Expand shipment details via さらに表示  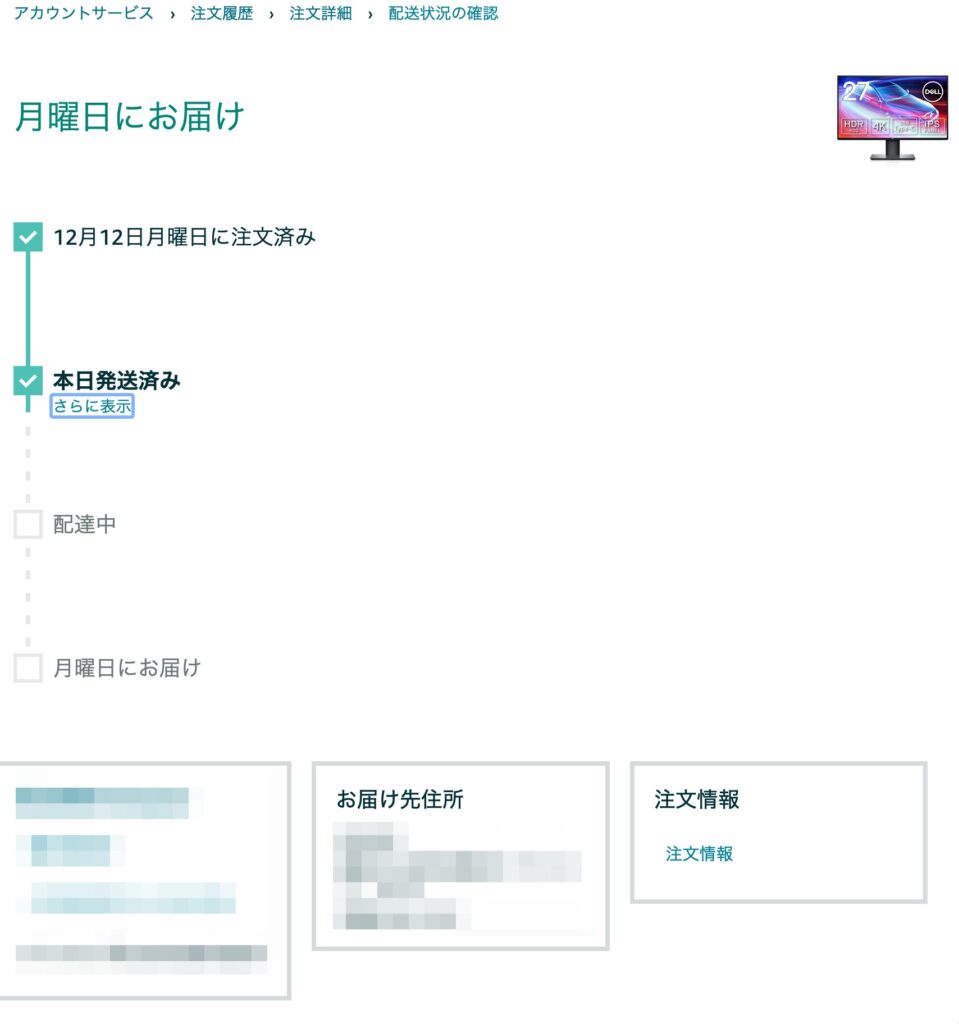92,406
